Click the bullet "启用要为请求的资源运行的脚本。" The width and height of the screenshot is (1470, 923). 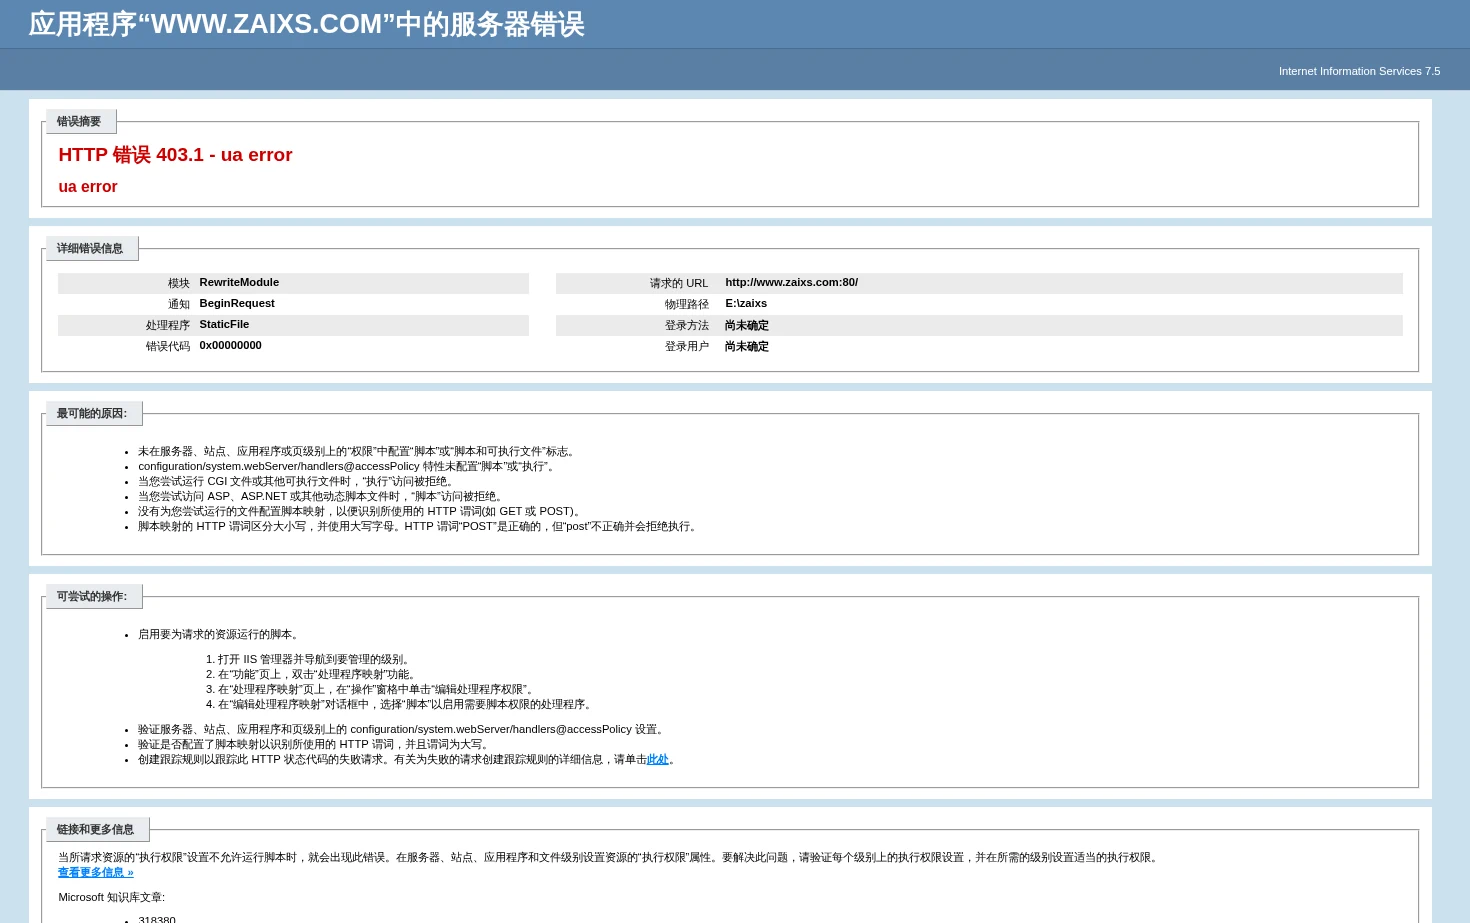[220, 635]
